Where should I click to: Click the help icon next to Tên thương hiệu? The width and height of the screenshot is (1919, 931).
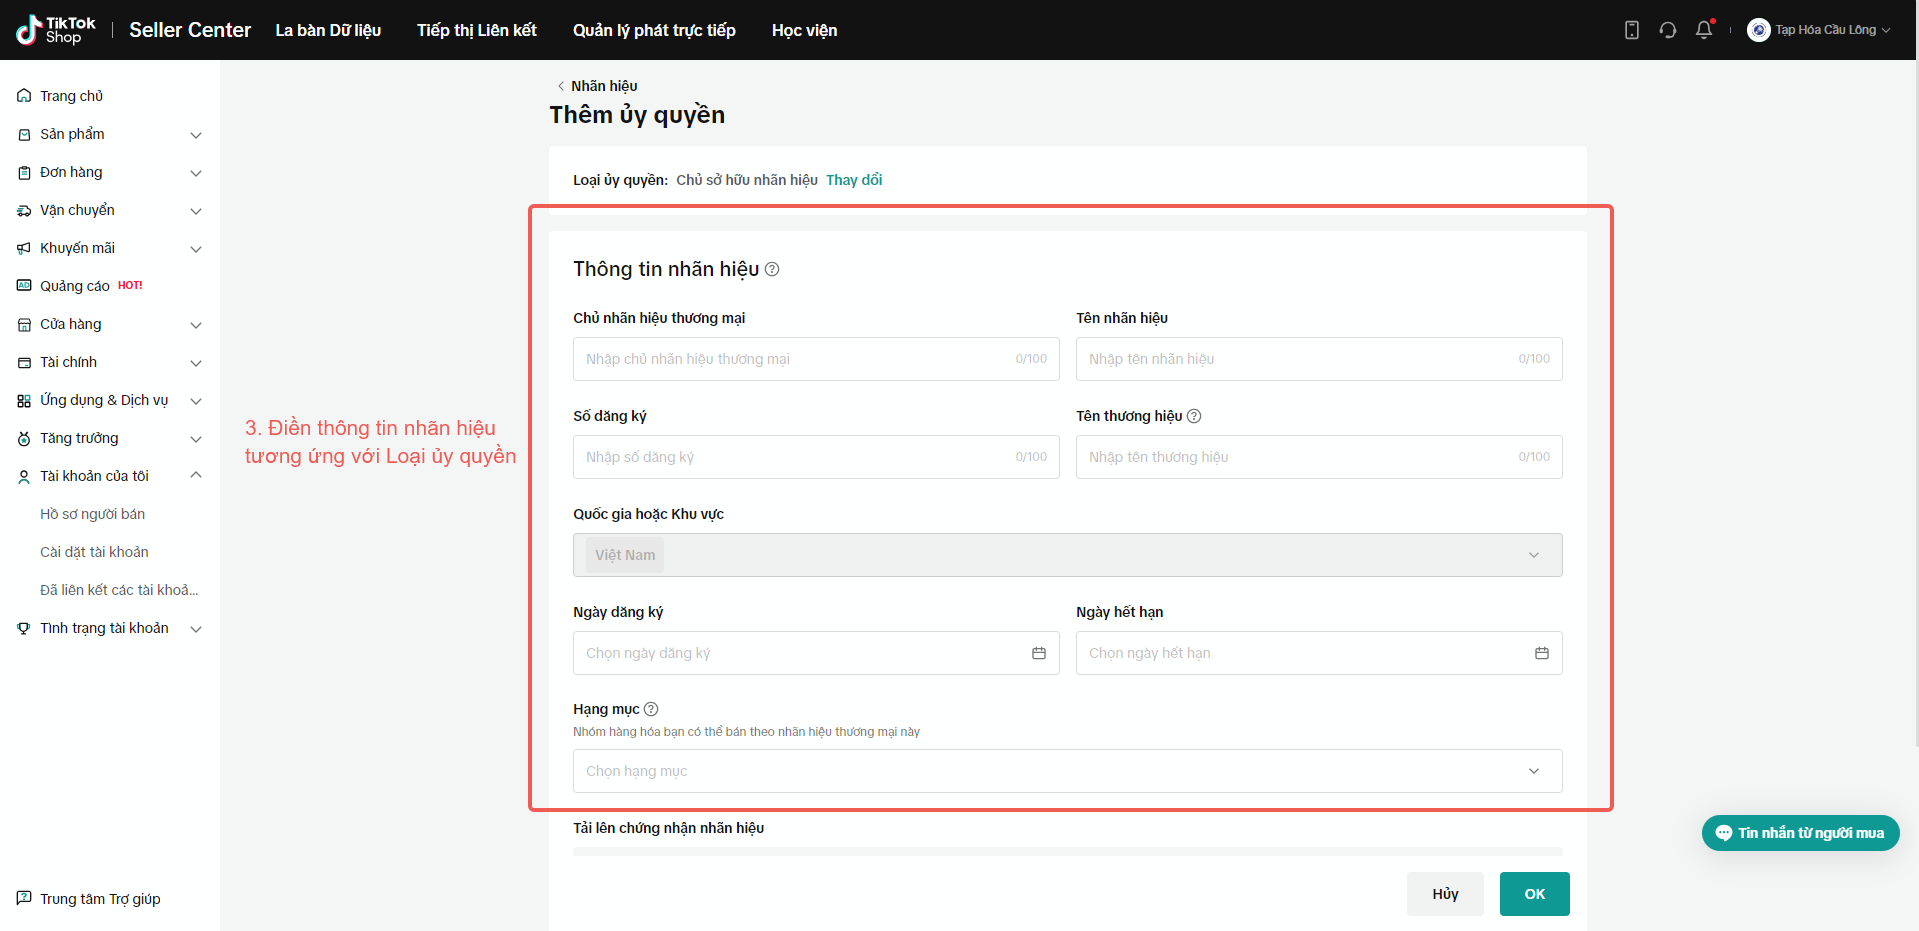1193,416
